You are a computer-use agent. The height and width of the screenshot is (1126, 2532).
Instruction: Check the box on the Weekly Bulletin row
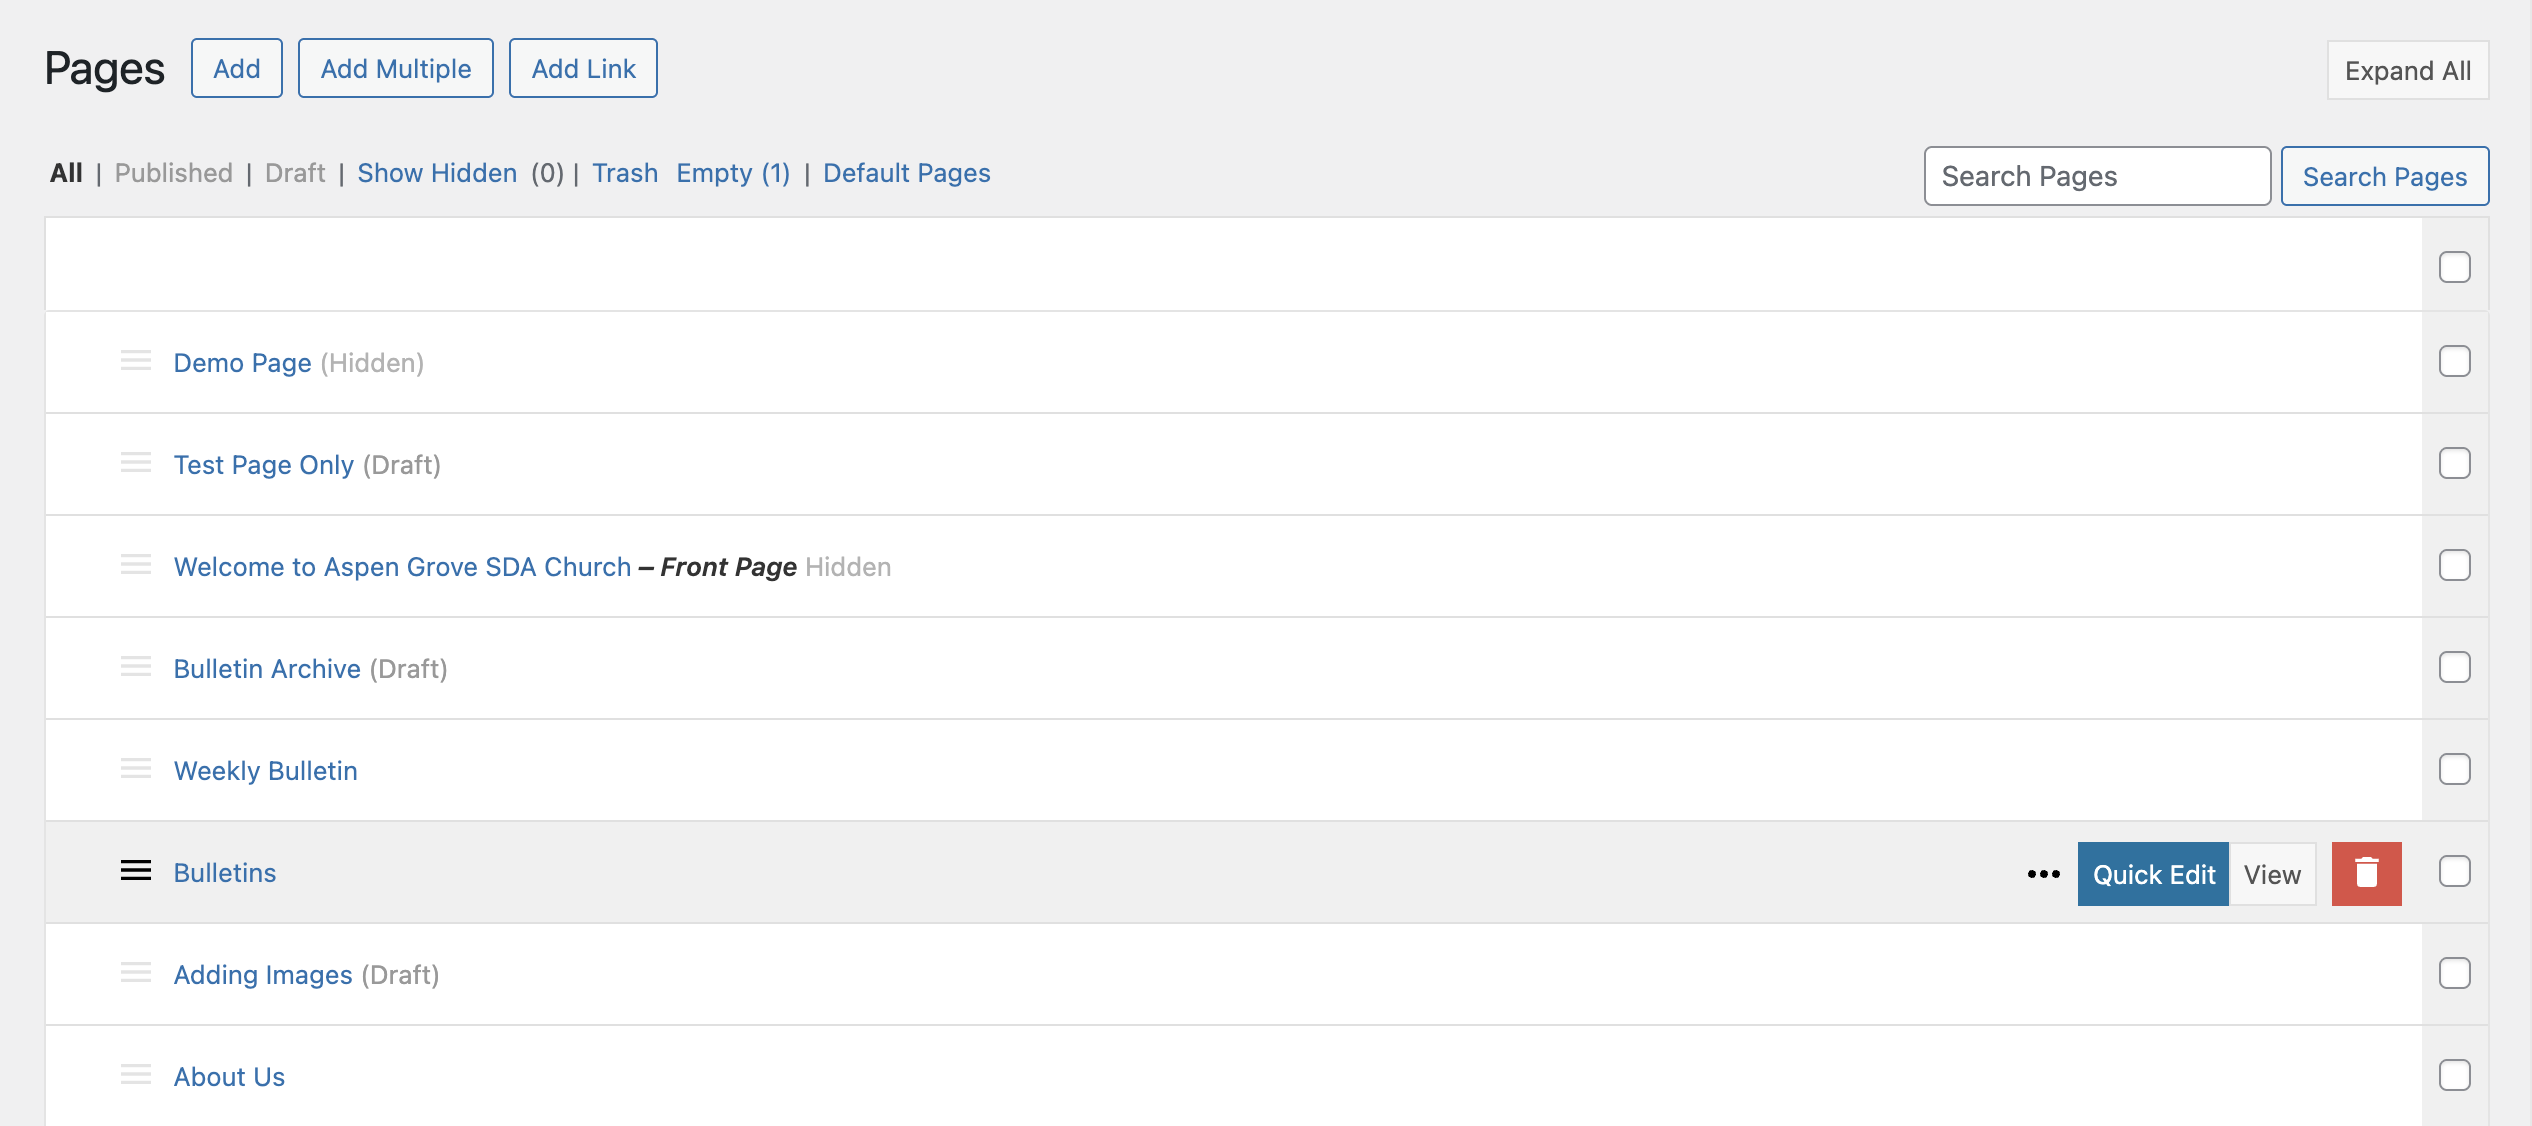coord(2455,770)
